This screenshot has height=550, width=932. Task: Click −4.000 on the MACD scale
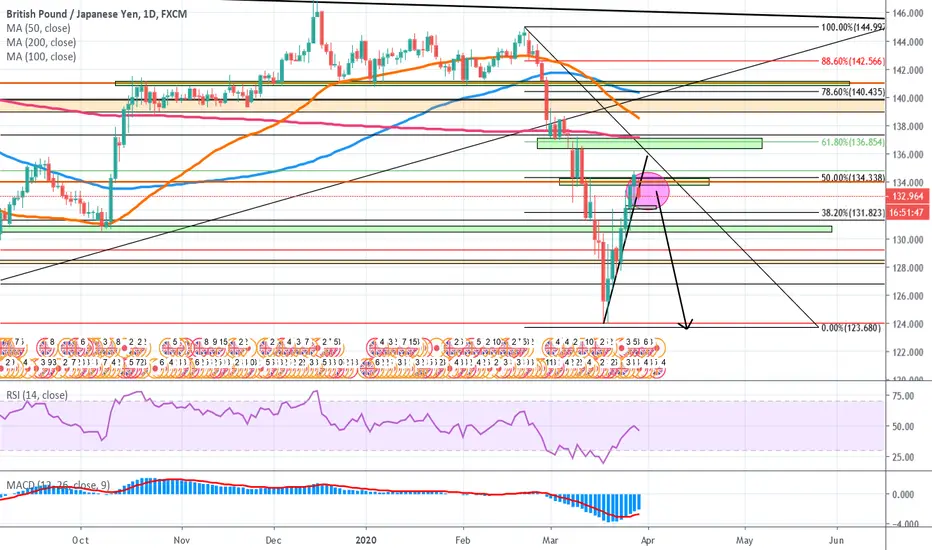[907, 524]
